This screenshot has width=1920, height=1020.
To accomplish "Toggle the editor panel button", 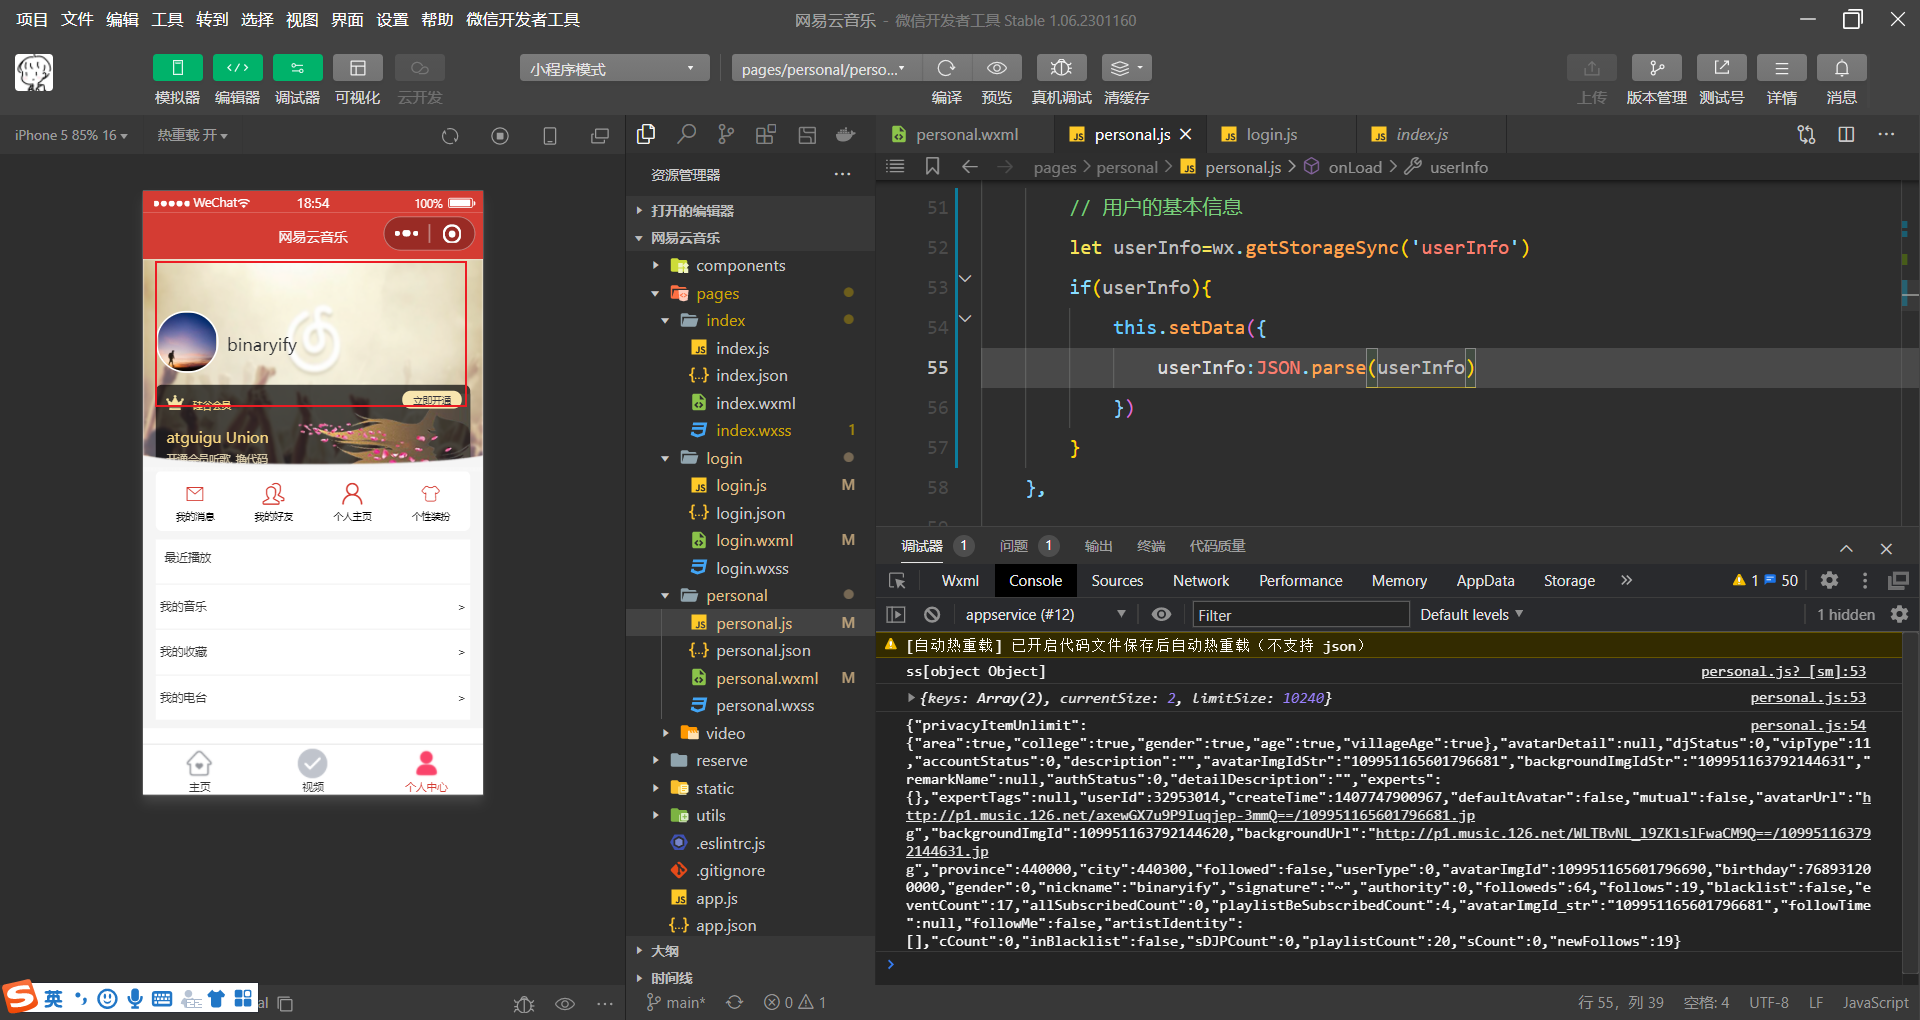I will point(237,67).
